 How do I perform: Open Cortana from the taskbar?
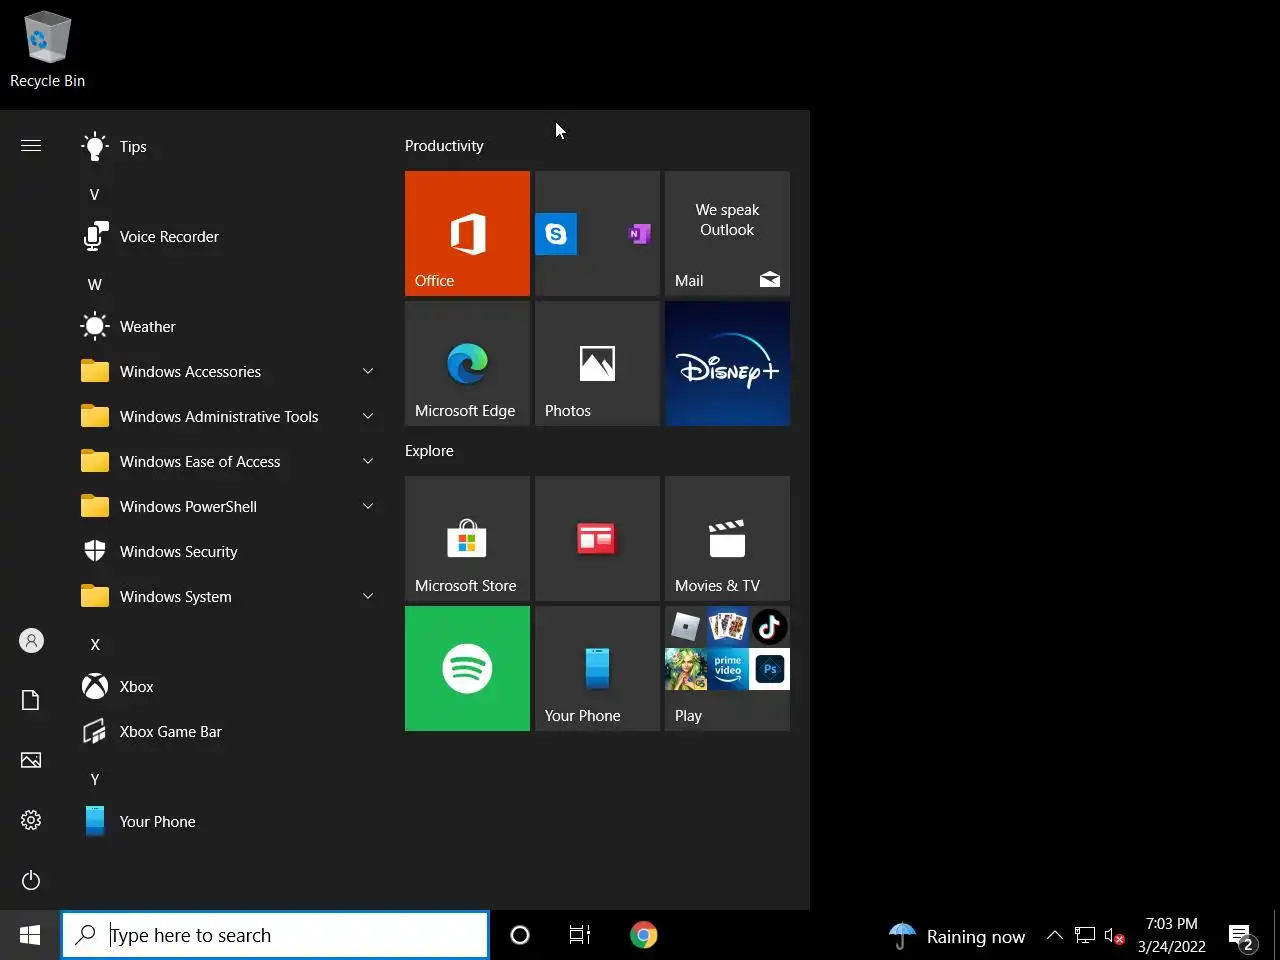[520, 936]
